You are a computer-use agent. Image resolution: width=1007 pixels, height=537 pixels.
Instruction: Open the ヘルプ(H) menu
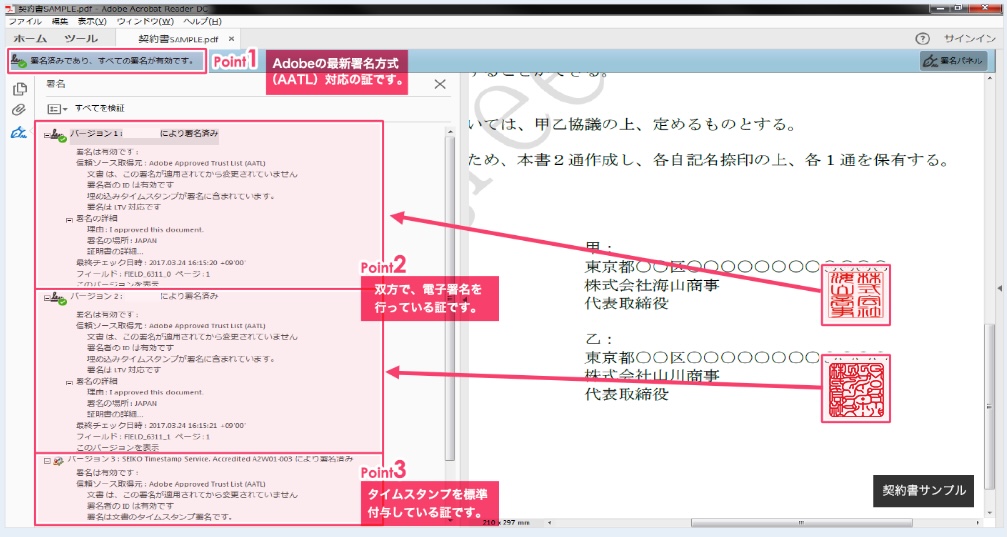click(202, 21)
